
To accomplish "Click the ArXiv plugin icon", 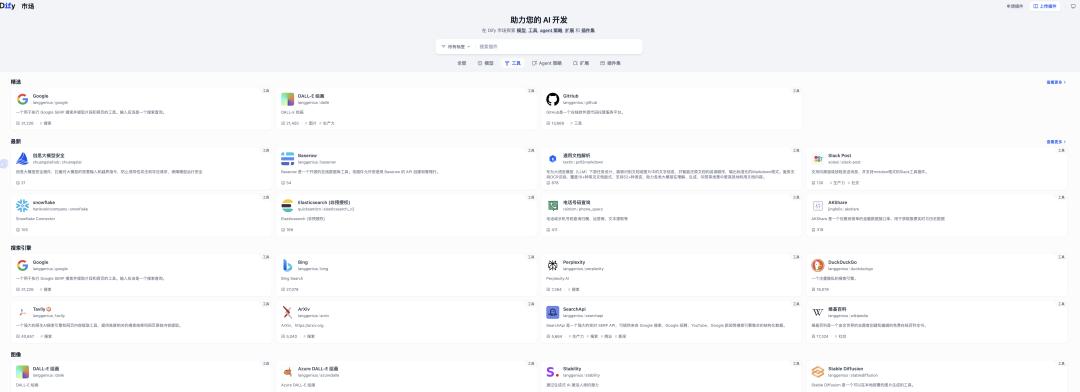I will (x=287, y=312).
